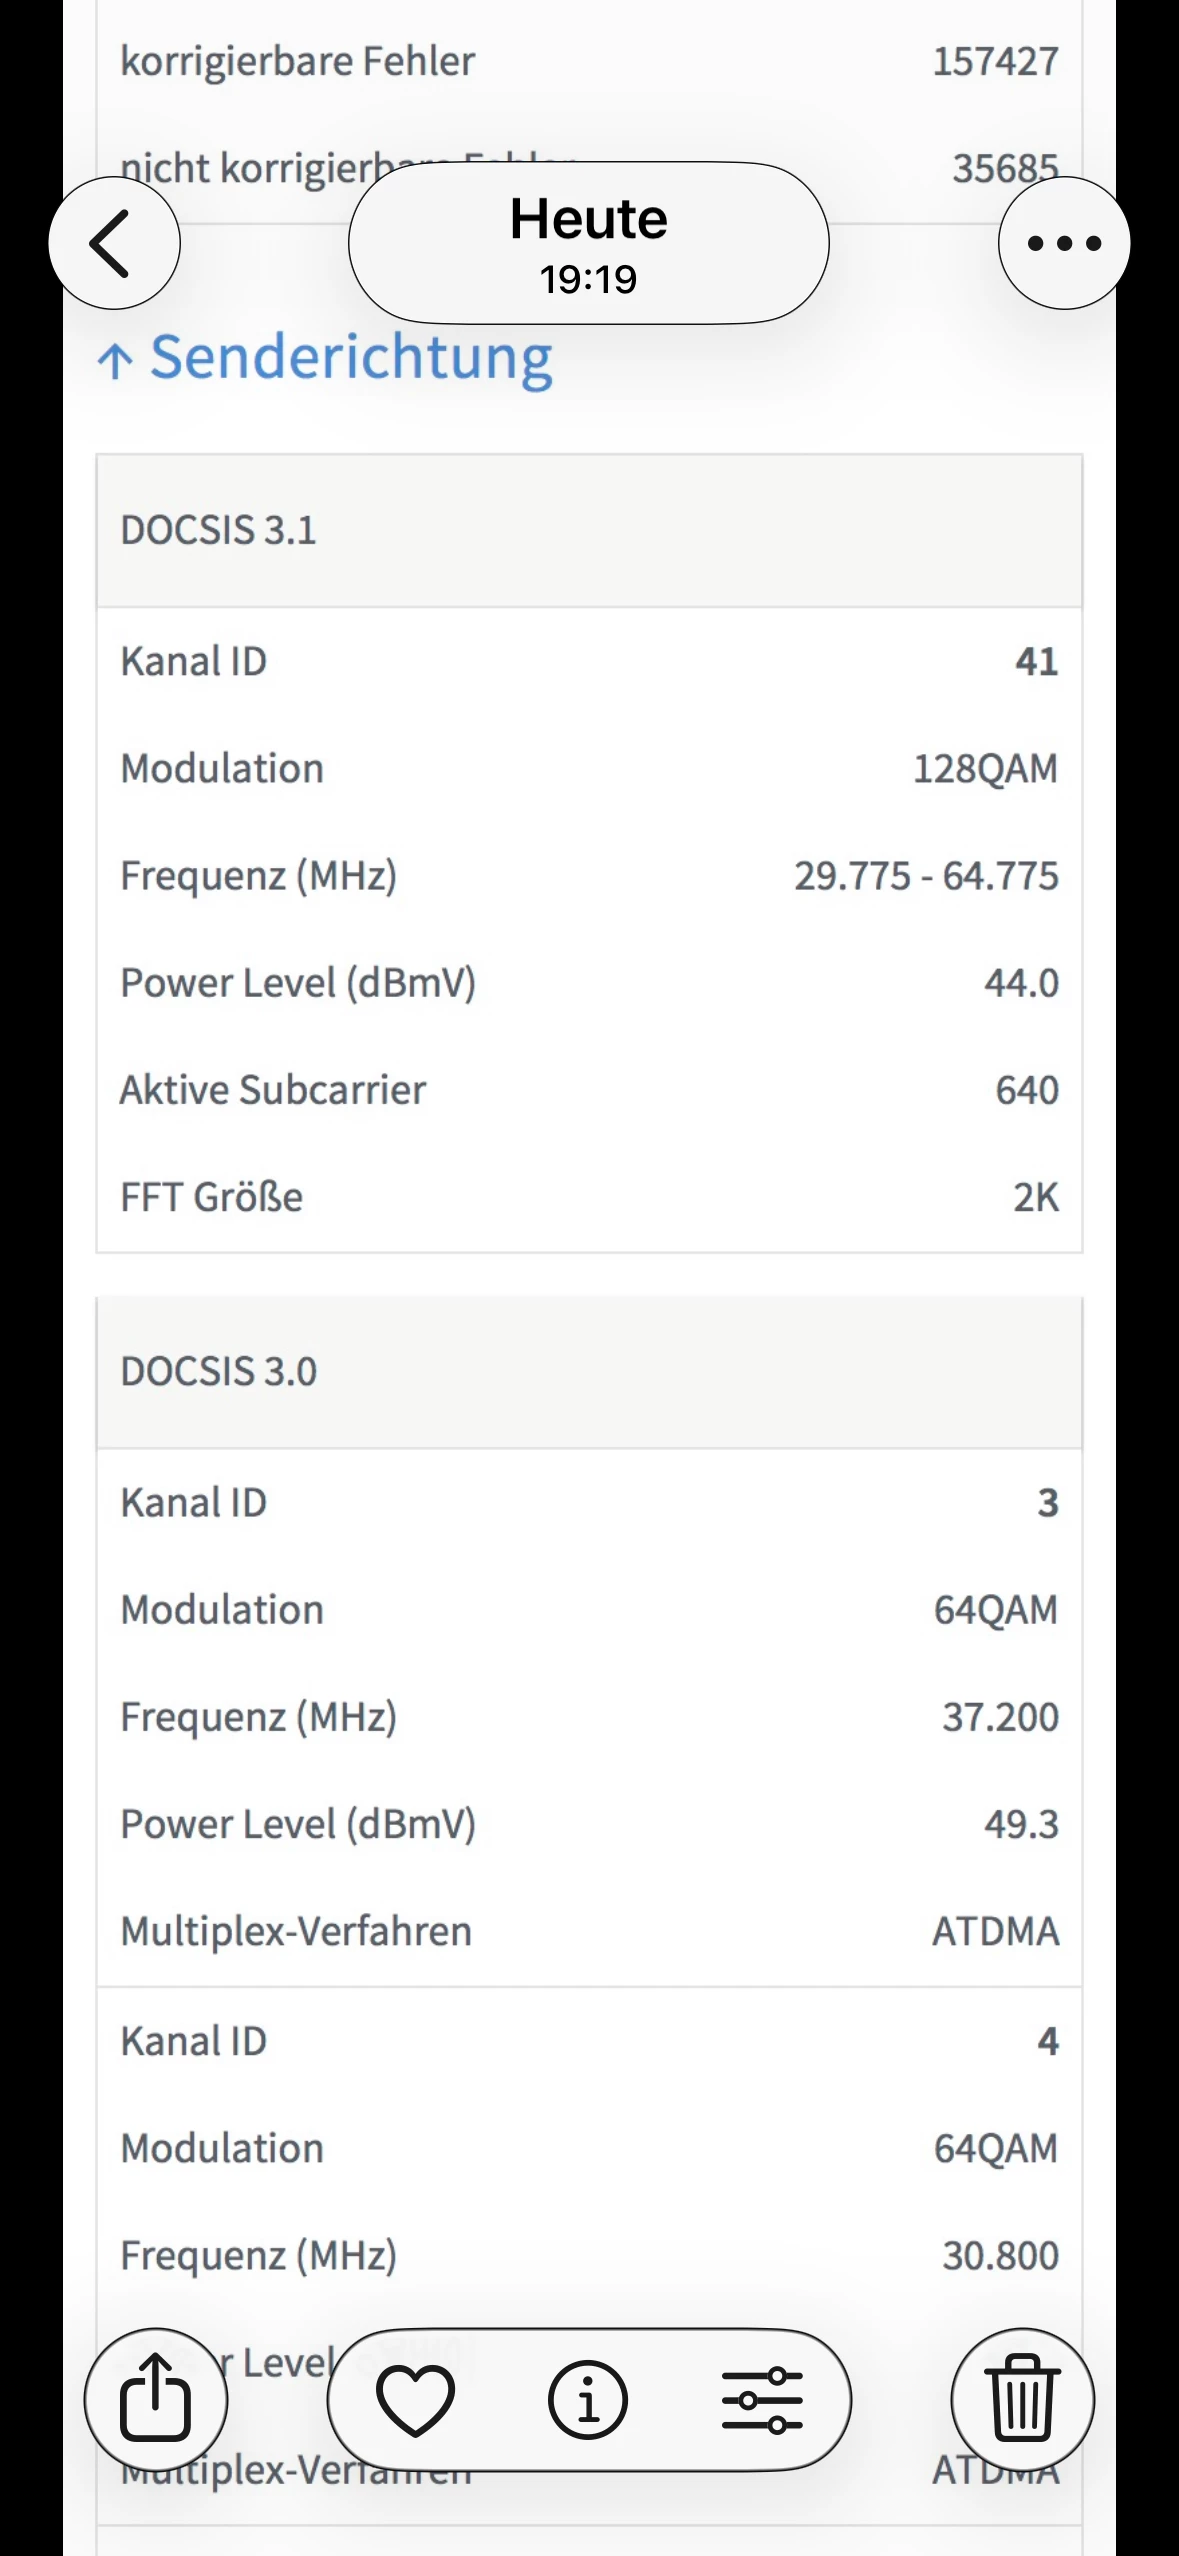The image size is (1179, 2556).
Task: Favorite the photo with the heart icon
Action: pyautogui.click(x=415, y=2400)
